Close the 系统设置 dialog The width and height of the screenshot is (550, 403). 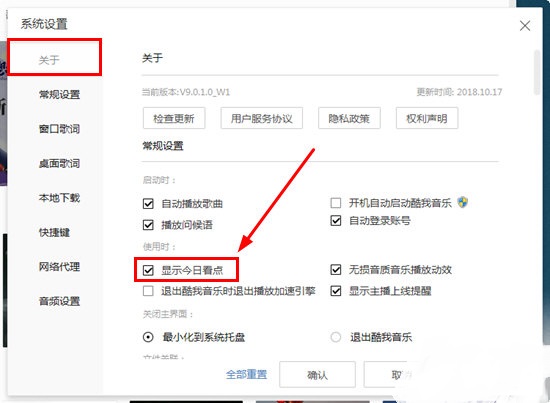tap(525, 26)
